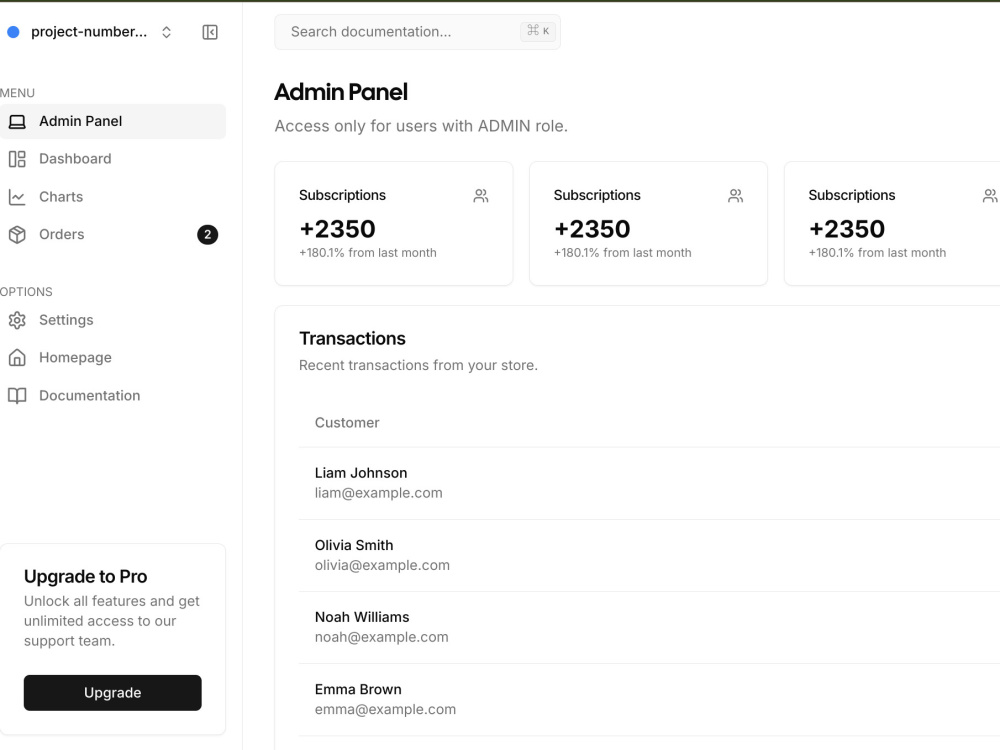Click the Orders notification badge showing 2
The width and height of the screenshot is (1000, 750).
pyautogui.click(x=206, y=234)
